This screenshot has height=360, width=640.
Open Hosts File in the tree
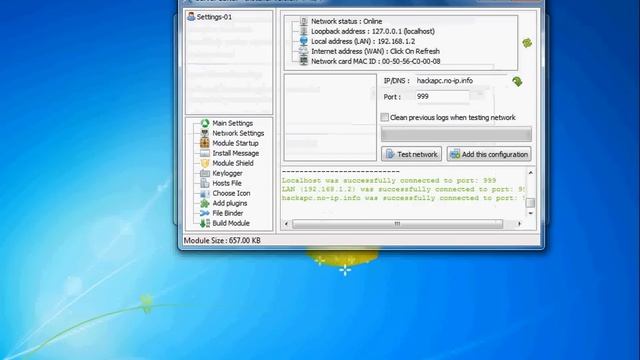pos(227,183)
